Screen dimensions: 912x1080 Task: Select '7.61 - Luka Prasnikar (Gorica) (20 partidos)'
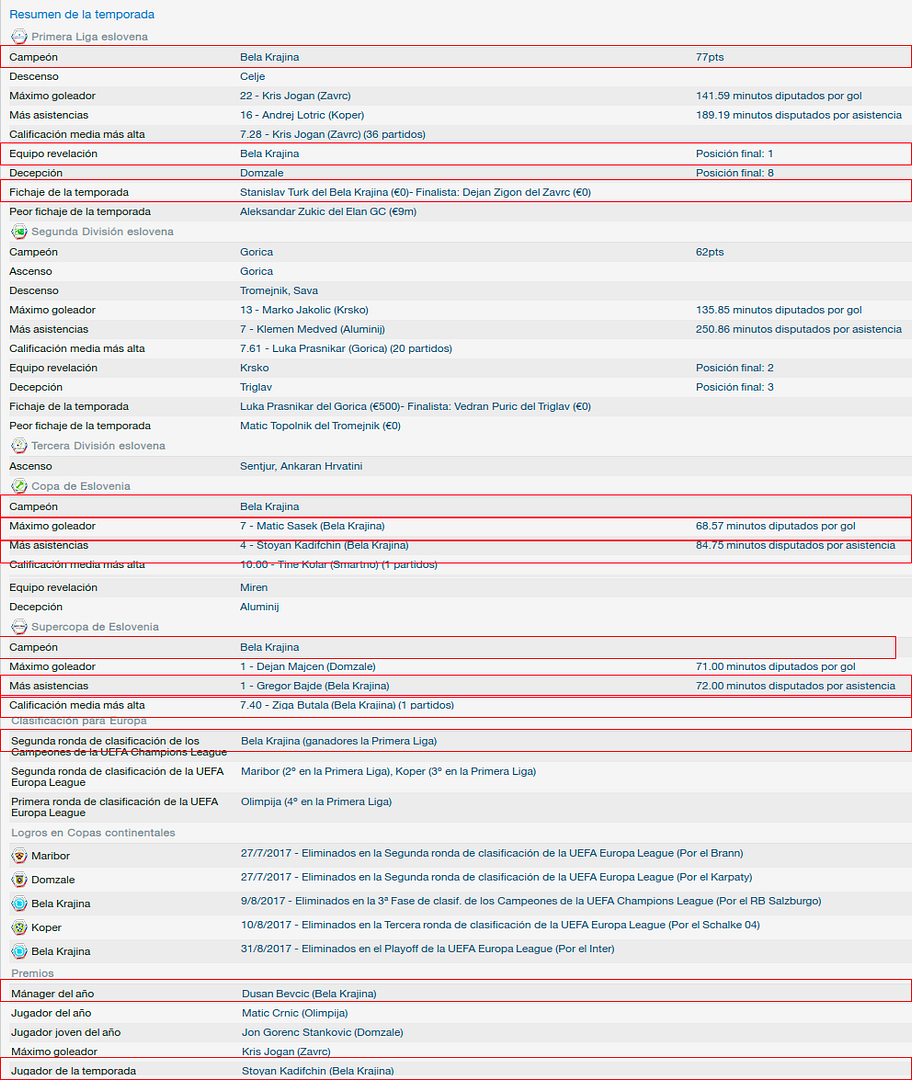[346, 349]
